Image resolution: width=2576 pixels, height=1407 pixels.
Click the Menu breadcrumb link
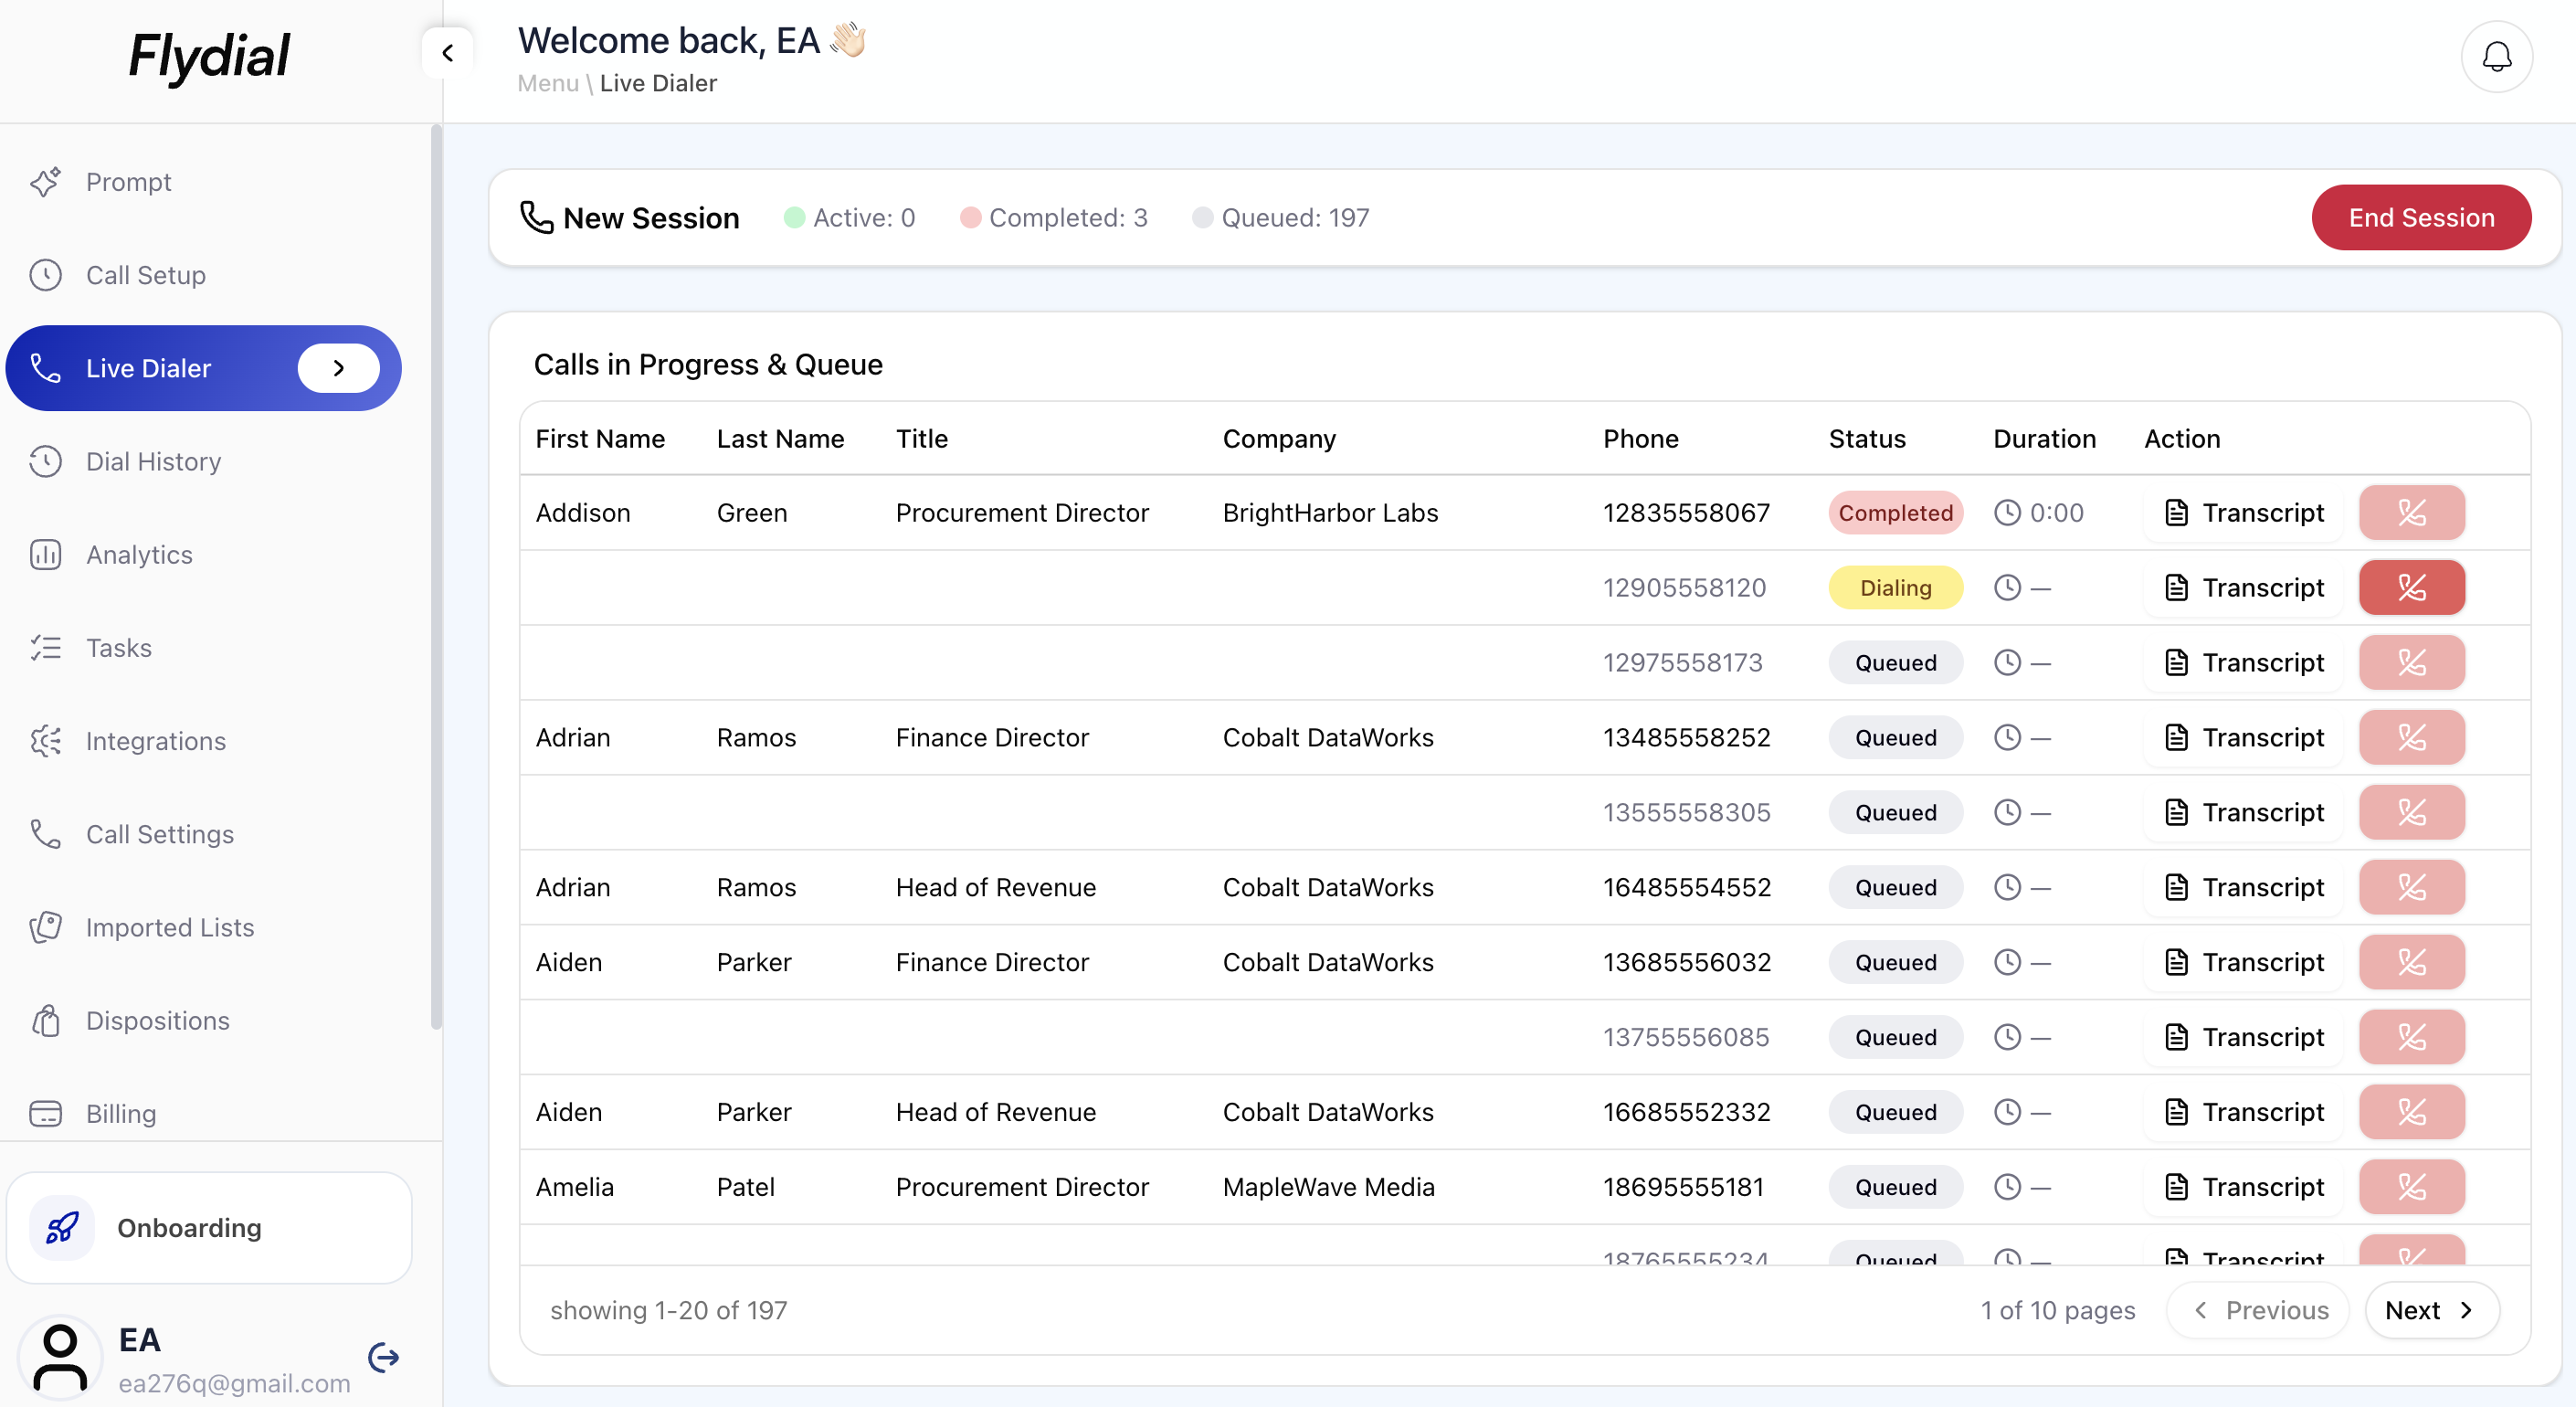(x=547, y=83)
